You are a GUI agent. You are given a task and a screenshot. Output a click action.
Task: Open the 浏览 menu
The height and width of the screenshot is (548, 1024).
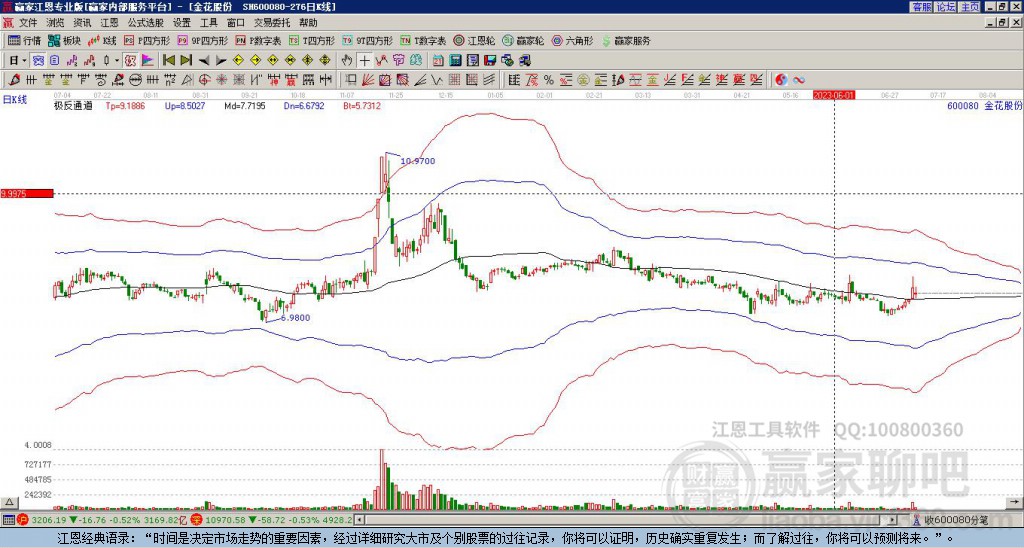56,23
